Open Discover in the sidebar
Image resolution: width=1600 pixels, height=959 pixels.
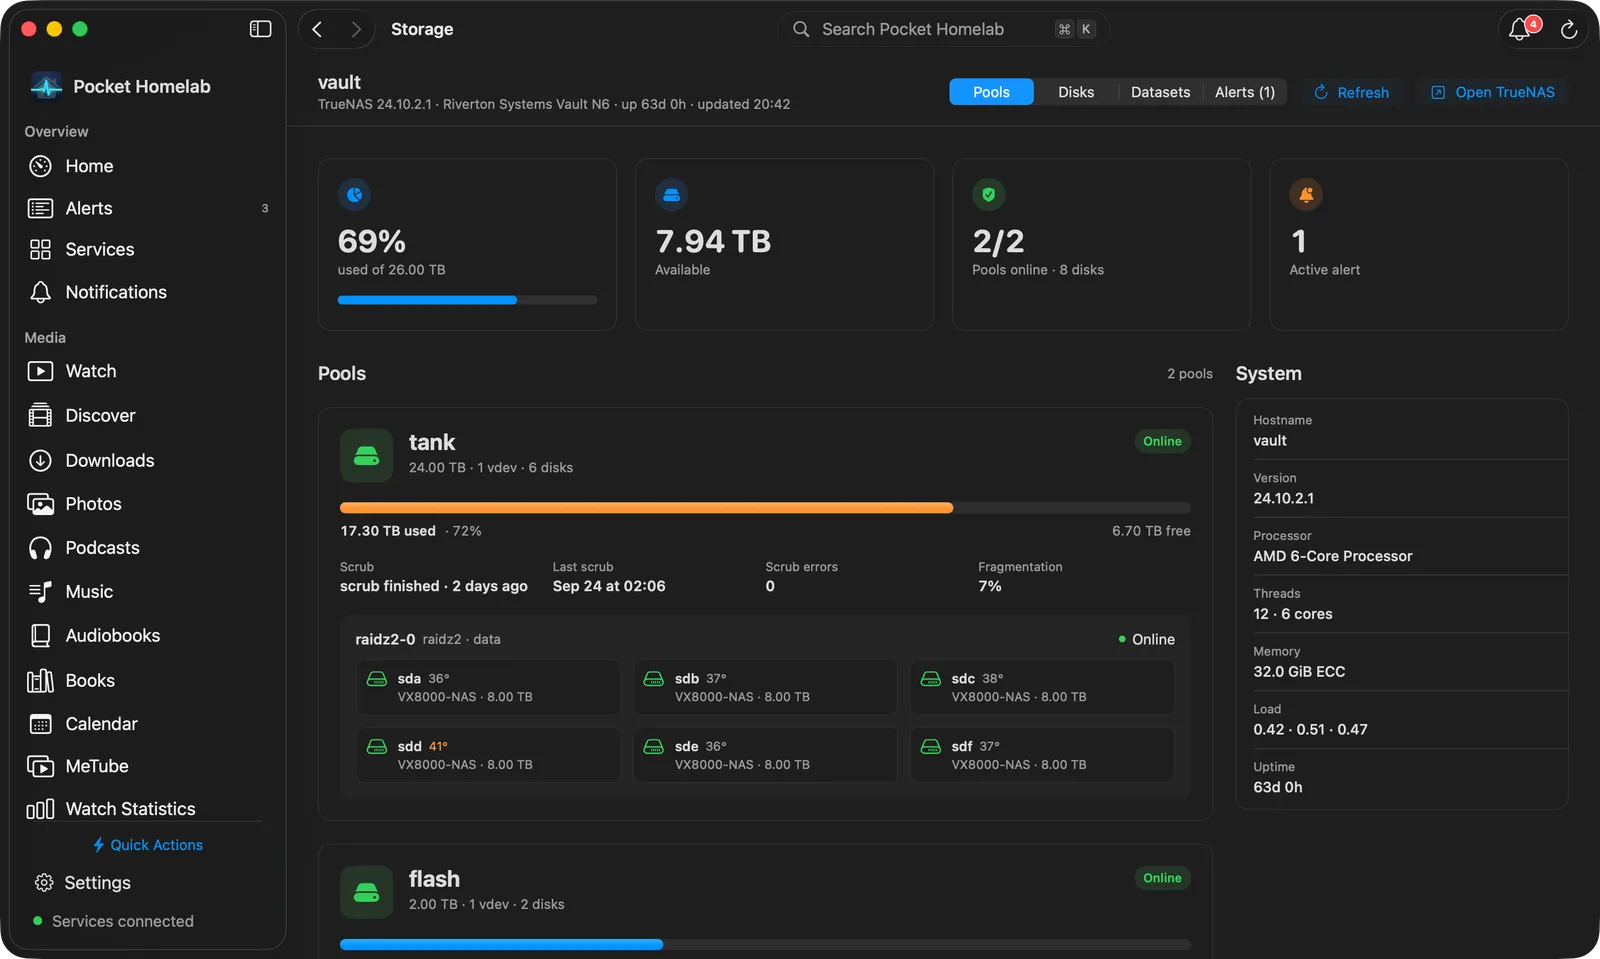point(147,415)
